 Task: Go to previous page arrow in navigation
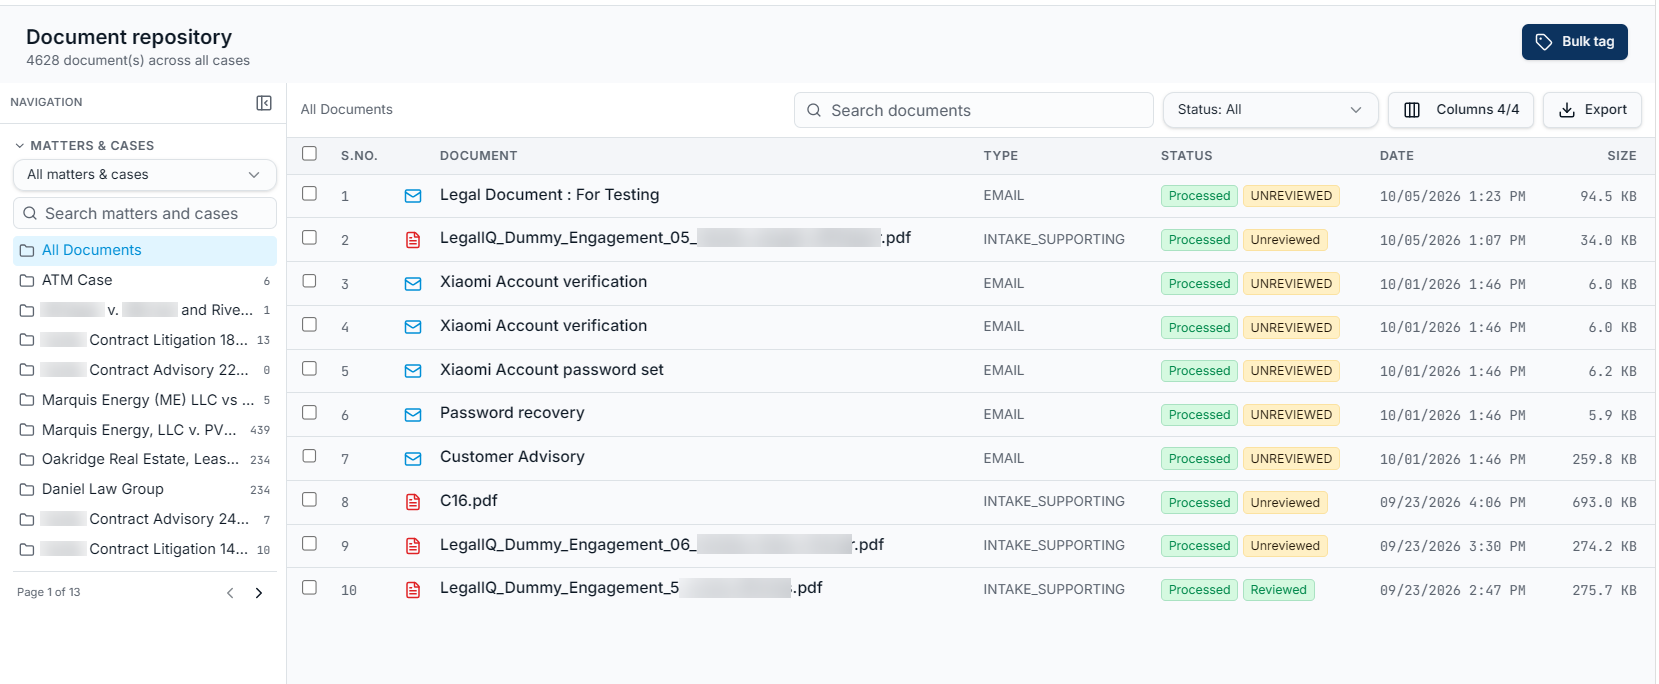(x=230, y=593)
